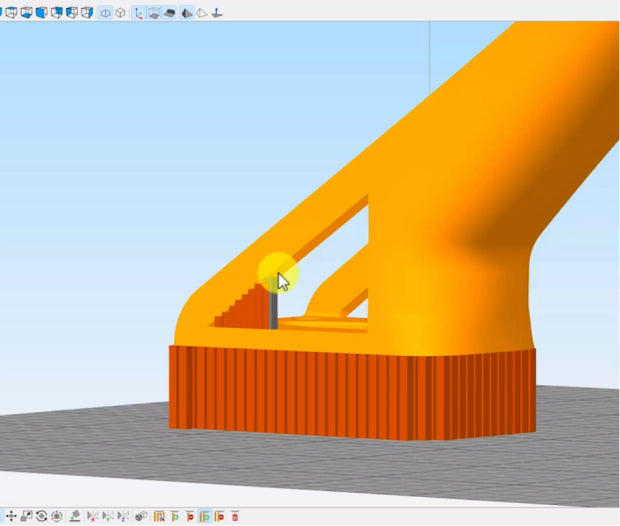Toggle the highlighted orthographic projection view icon
Image resolution: width=620 pixels, height=526 pixels.
click(105, 13)
